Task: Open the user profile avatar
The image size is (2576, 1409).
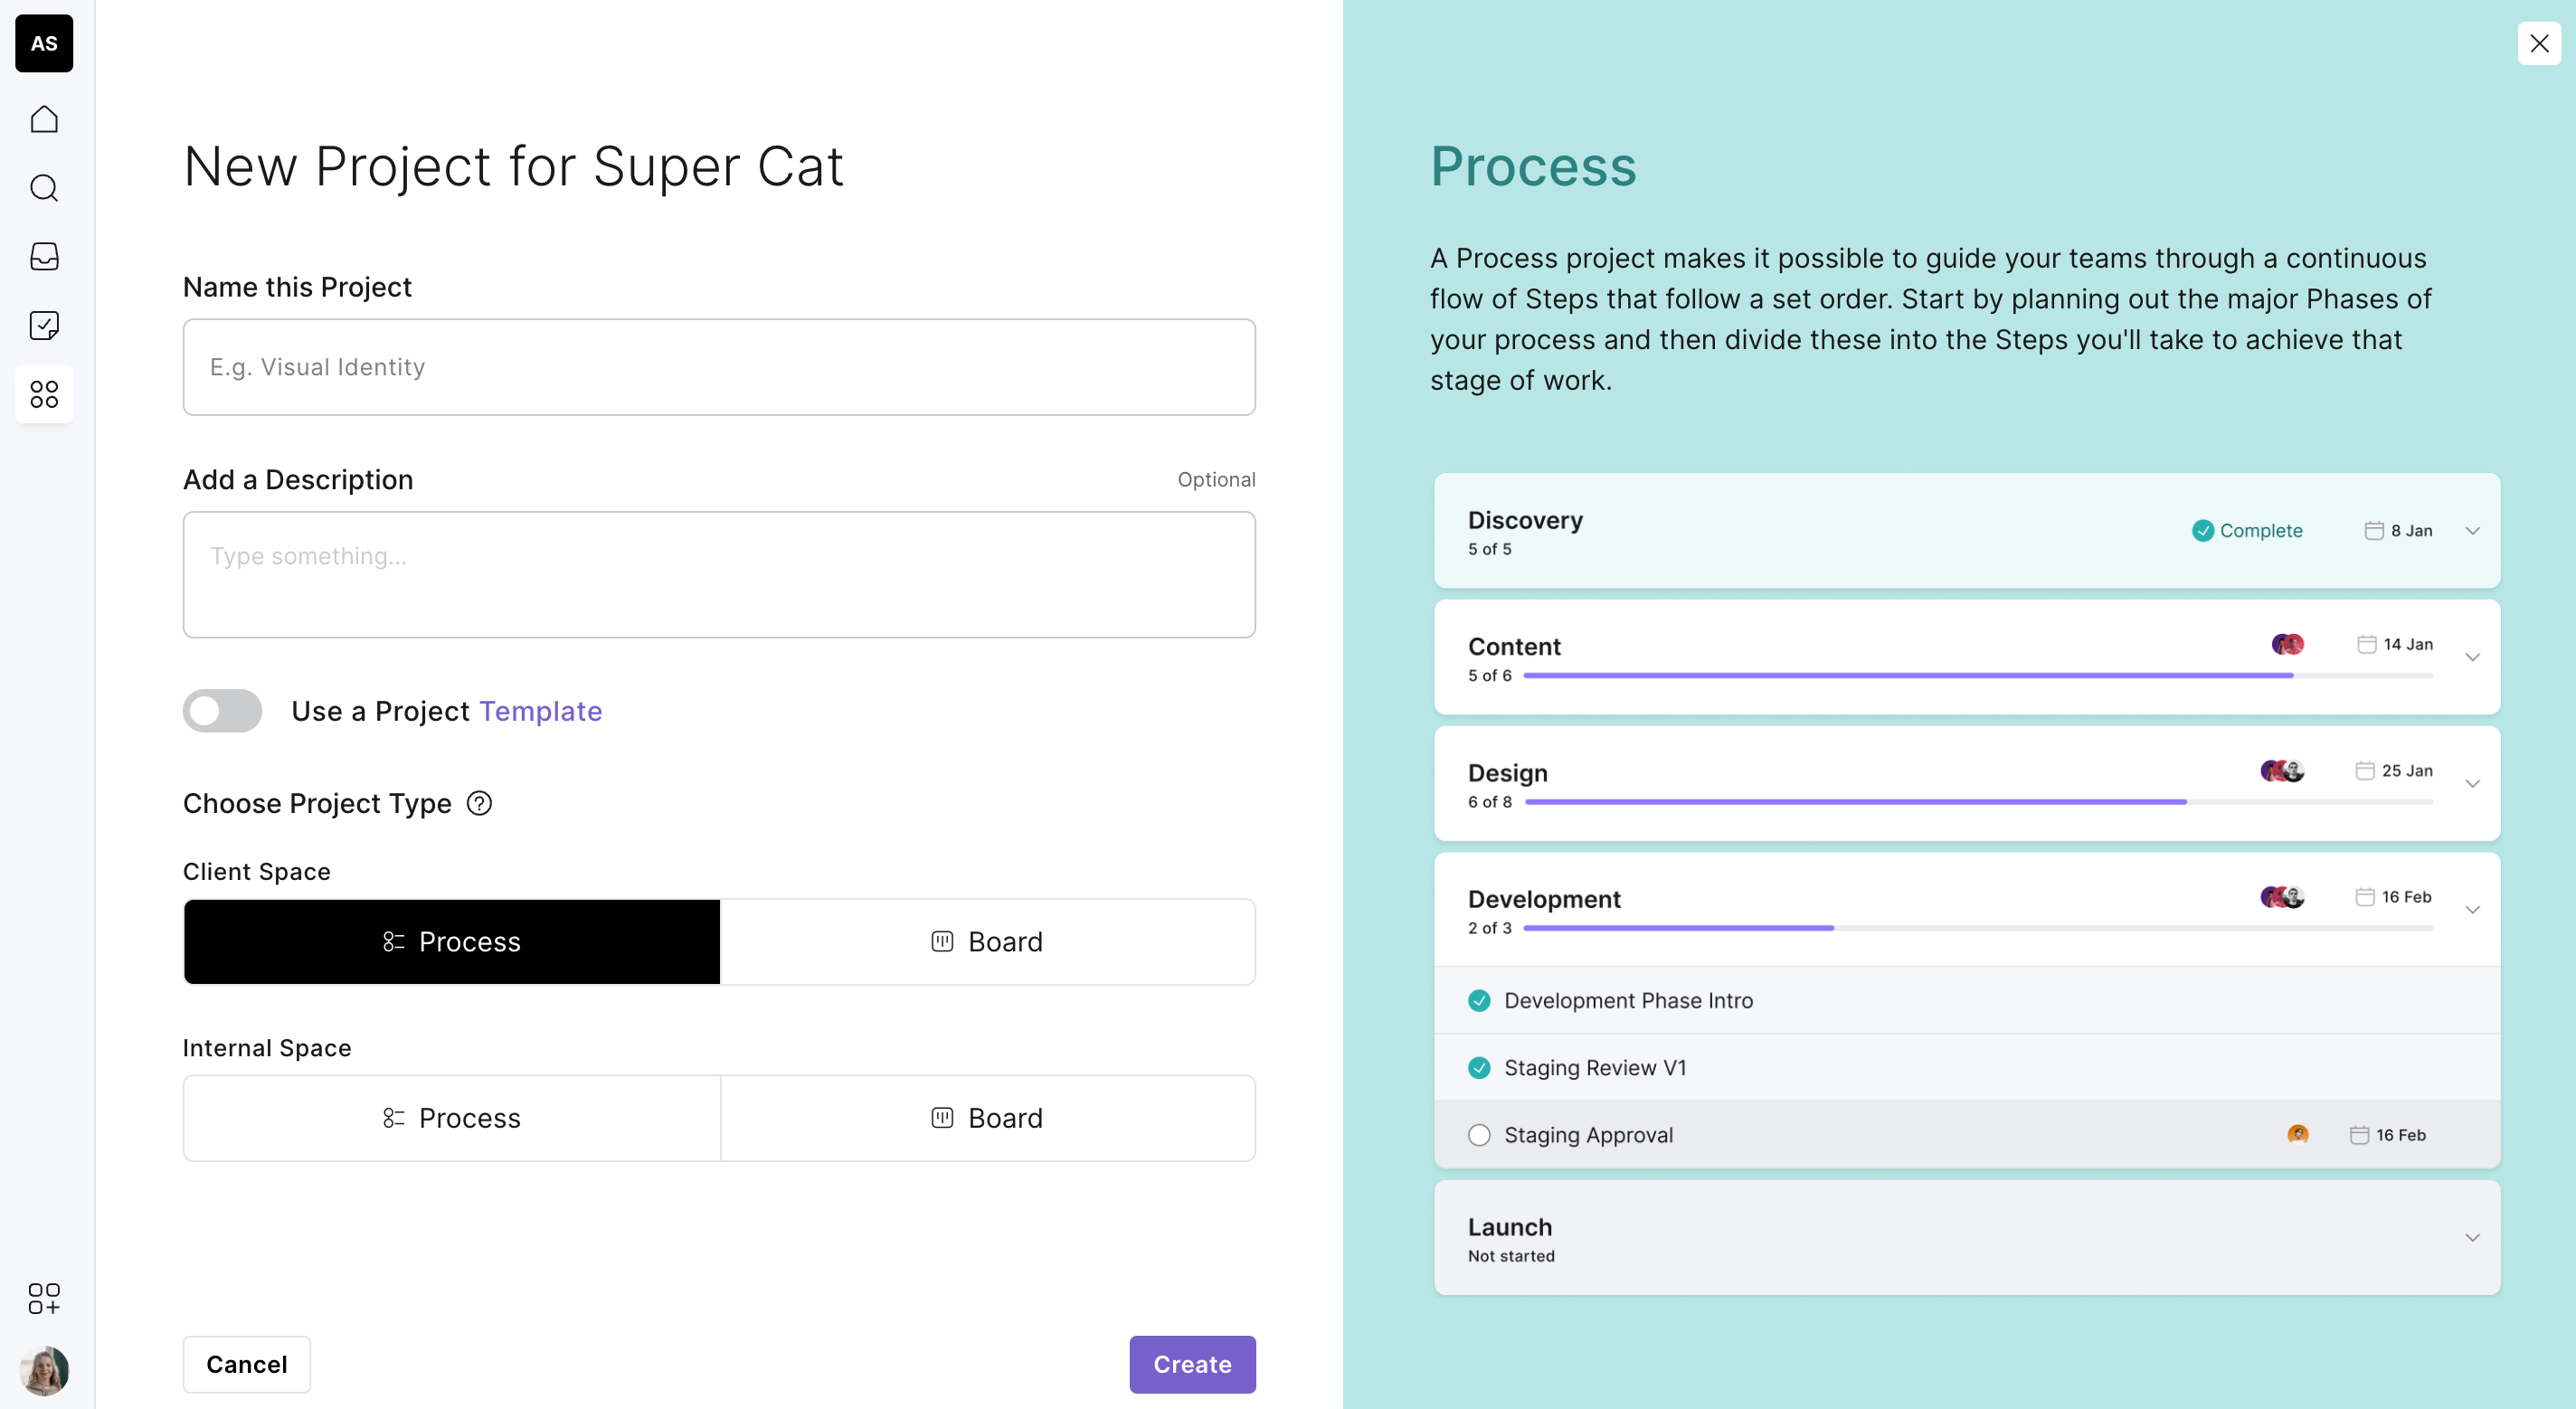Action: click(x=44, y=1370)
